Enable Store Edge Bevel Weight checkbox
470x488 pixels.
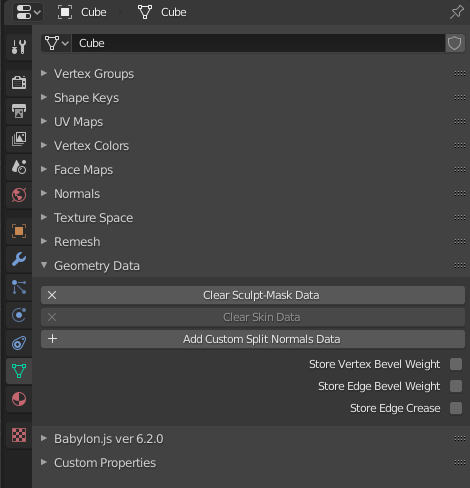[456, 386]
